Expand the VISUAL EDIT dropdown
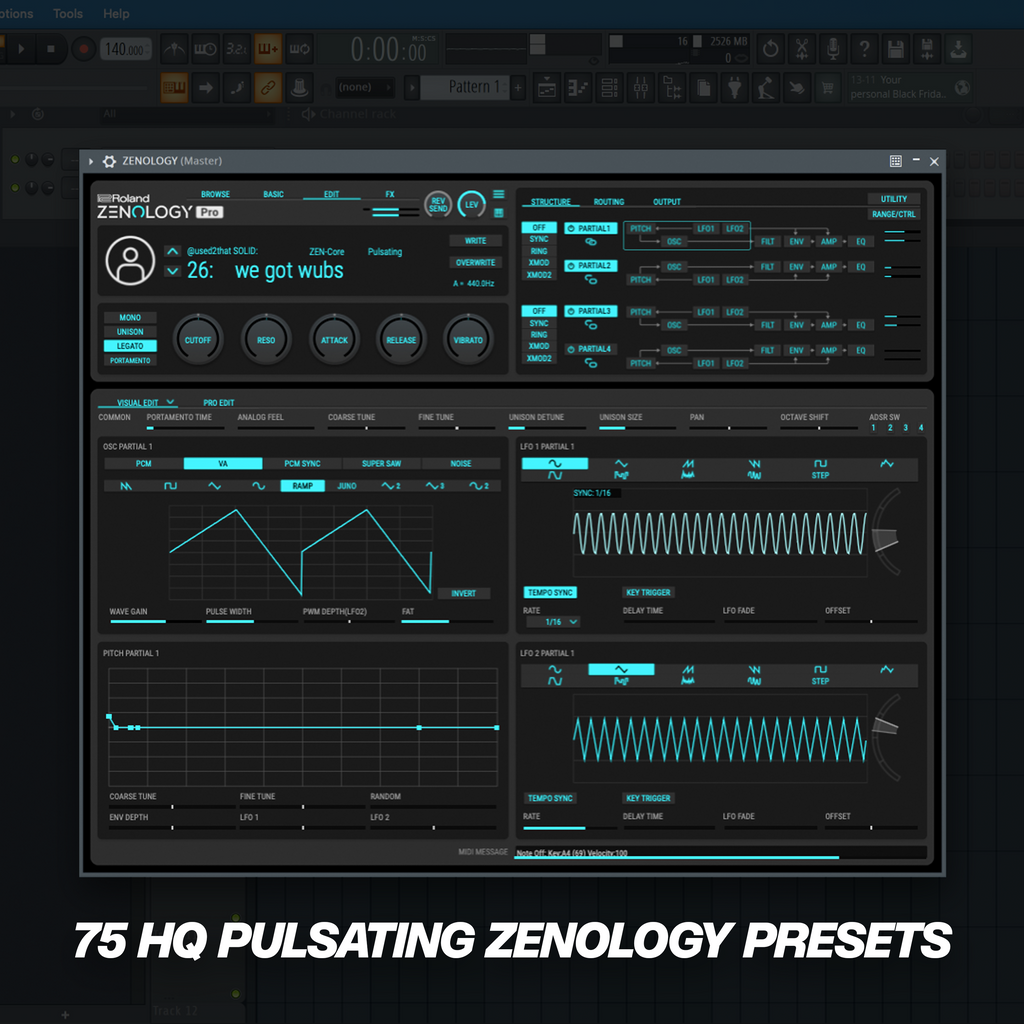The width and height of the screenshot is (1024, 1024). click(146, 402)
